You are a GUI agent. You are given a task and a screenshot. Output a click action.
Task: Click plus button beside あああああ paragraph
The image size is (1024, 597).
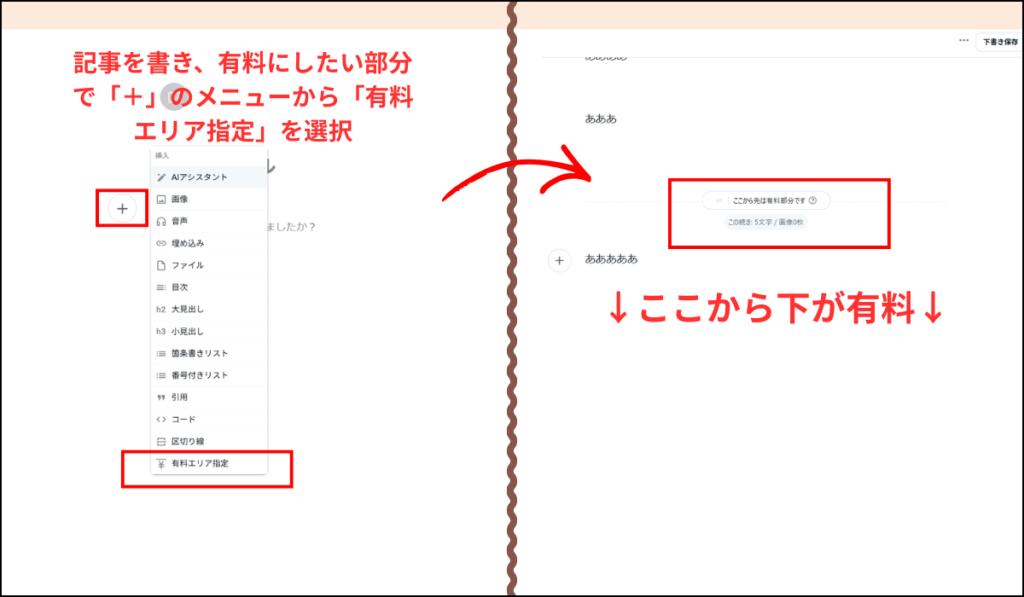[559, 260]
